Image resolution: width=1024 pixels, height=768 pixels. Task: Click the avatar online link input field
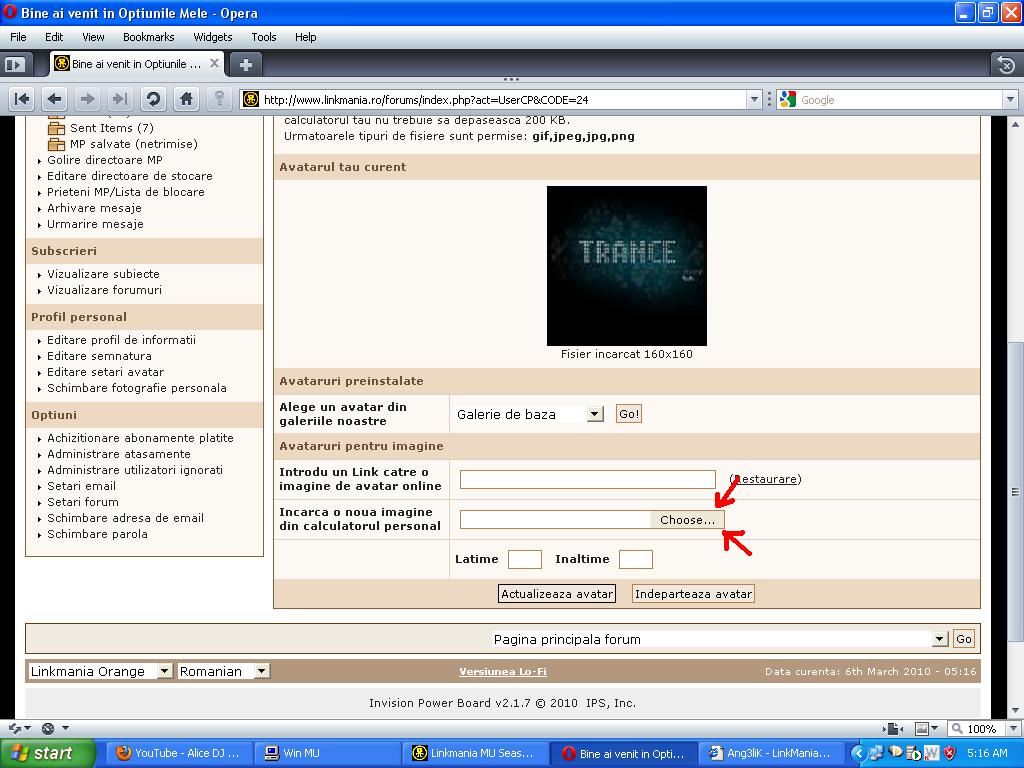pyautogui.click(x=588, y=479)
